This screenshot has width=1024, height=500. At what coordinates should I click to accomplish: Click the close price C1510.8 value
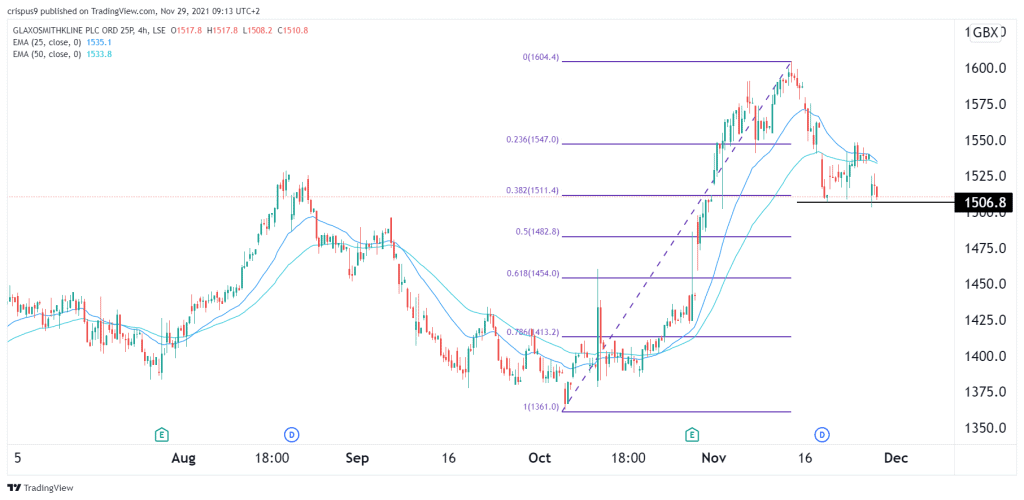(x=291, y=29)
